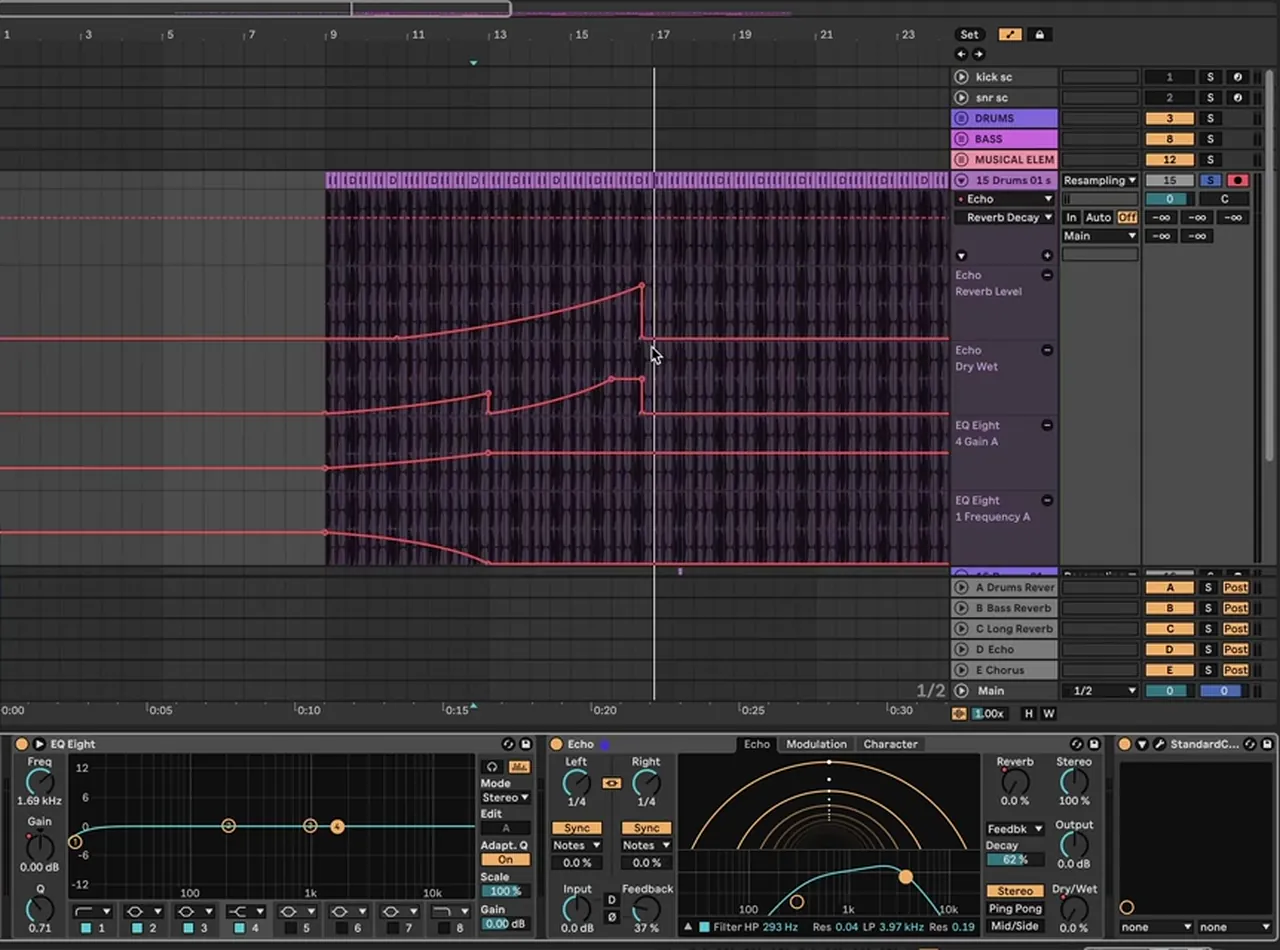Viewport: 1280px width, 950px height.
Task: Toggle the Echo device activator
Action: pyautogui.click(x=556, y=744)
